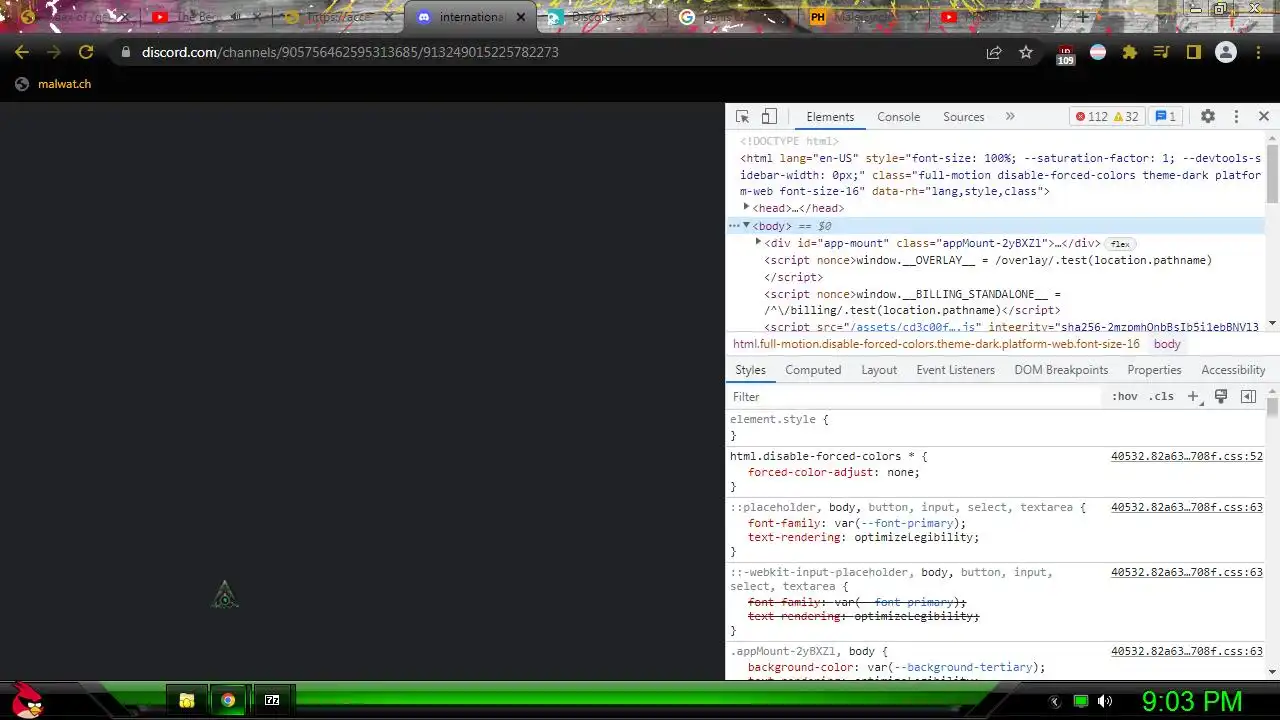
Task: Share this page icon in address bar
Action: coord(994,52)
